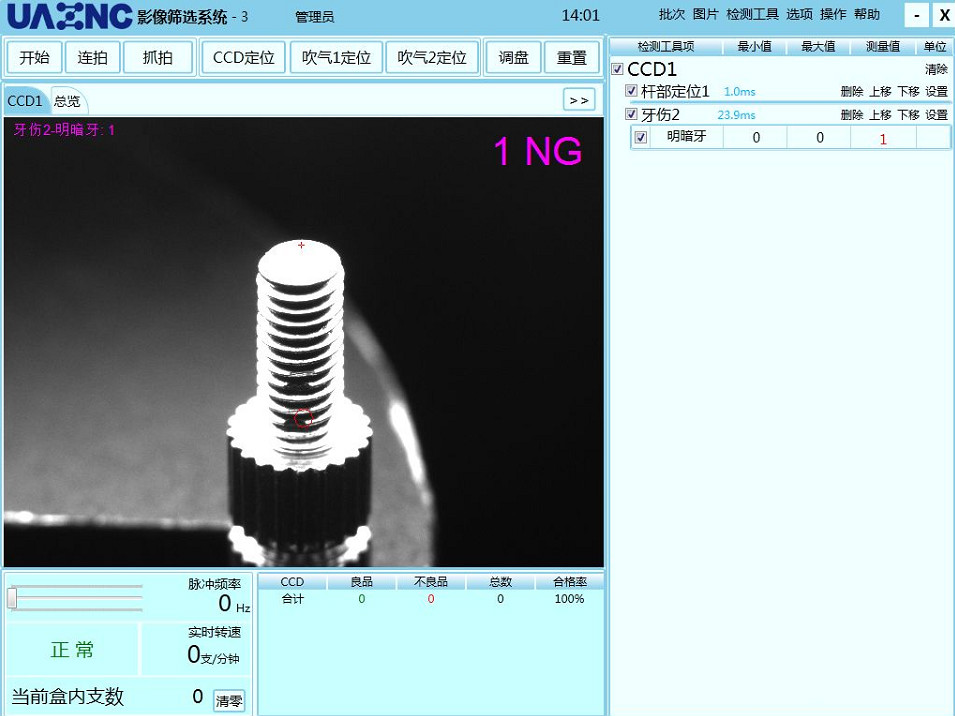Click the 脉冲频率 slider handle
The width and height of the screenshot is (955, 716).
(12, 598)
